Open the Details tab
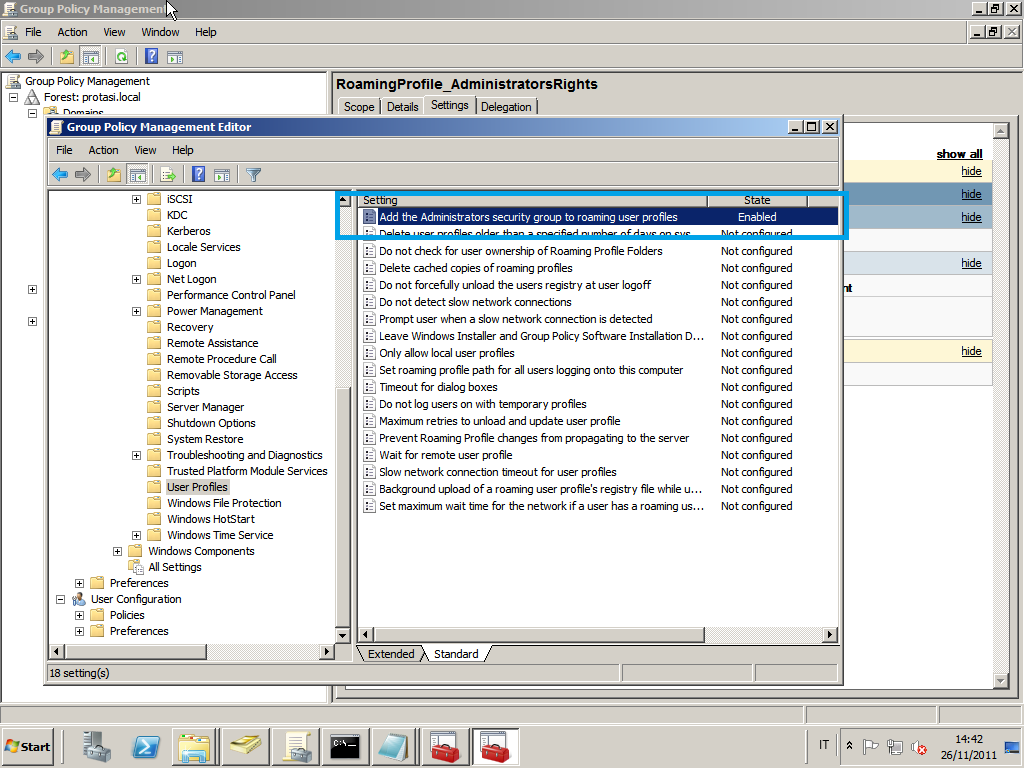This screenshot has width=1024, height=768. (402, 106)
